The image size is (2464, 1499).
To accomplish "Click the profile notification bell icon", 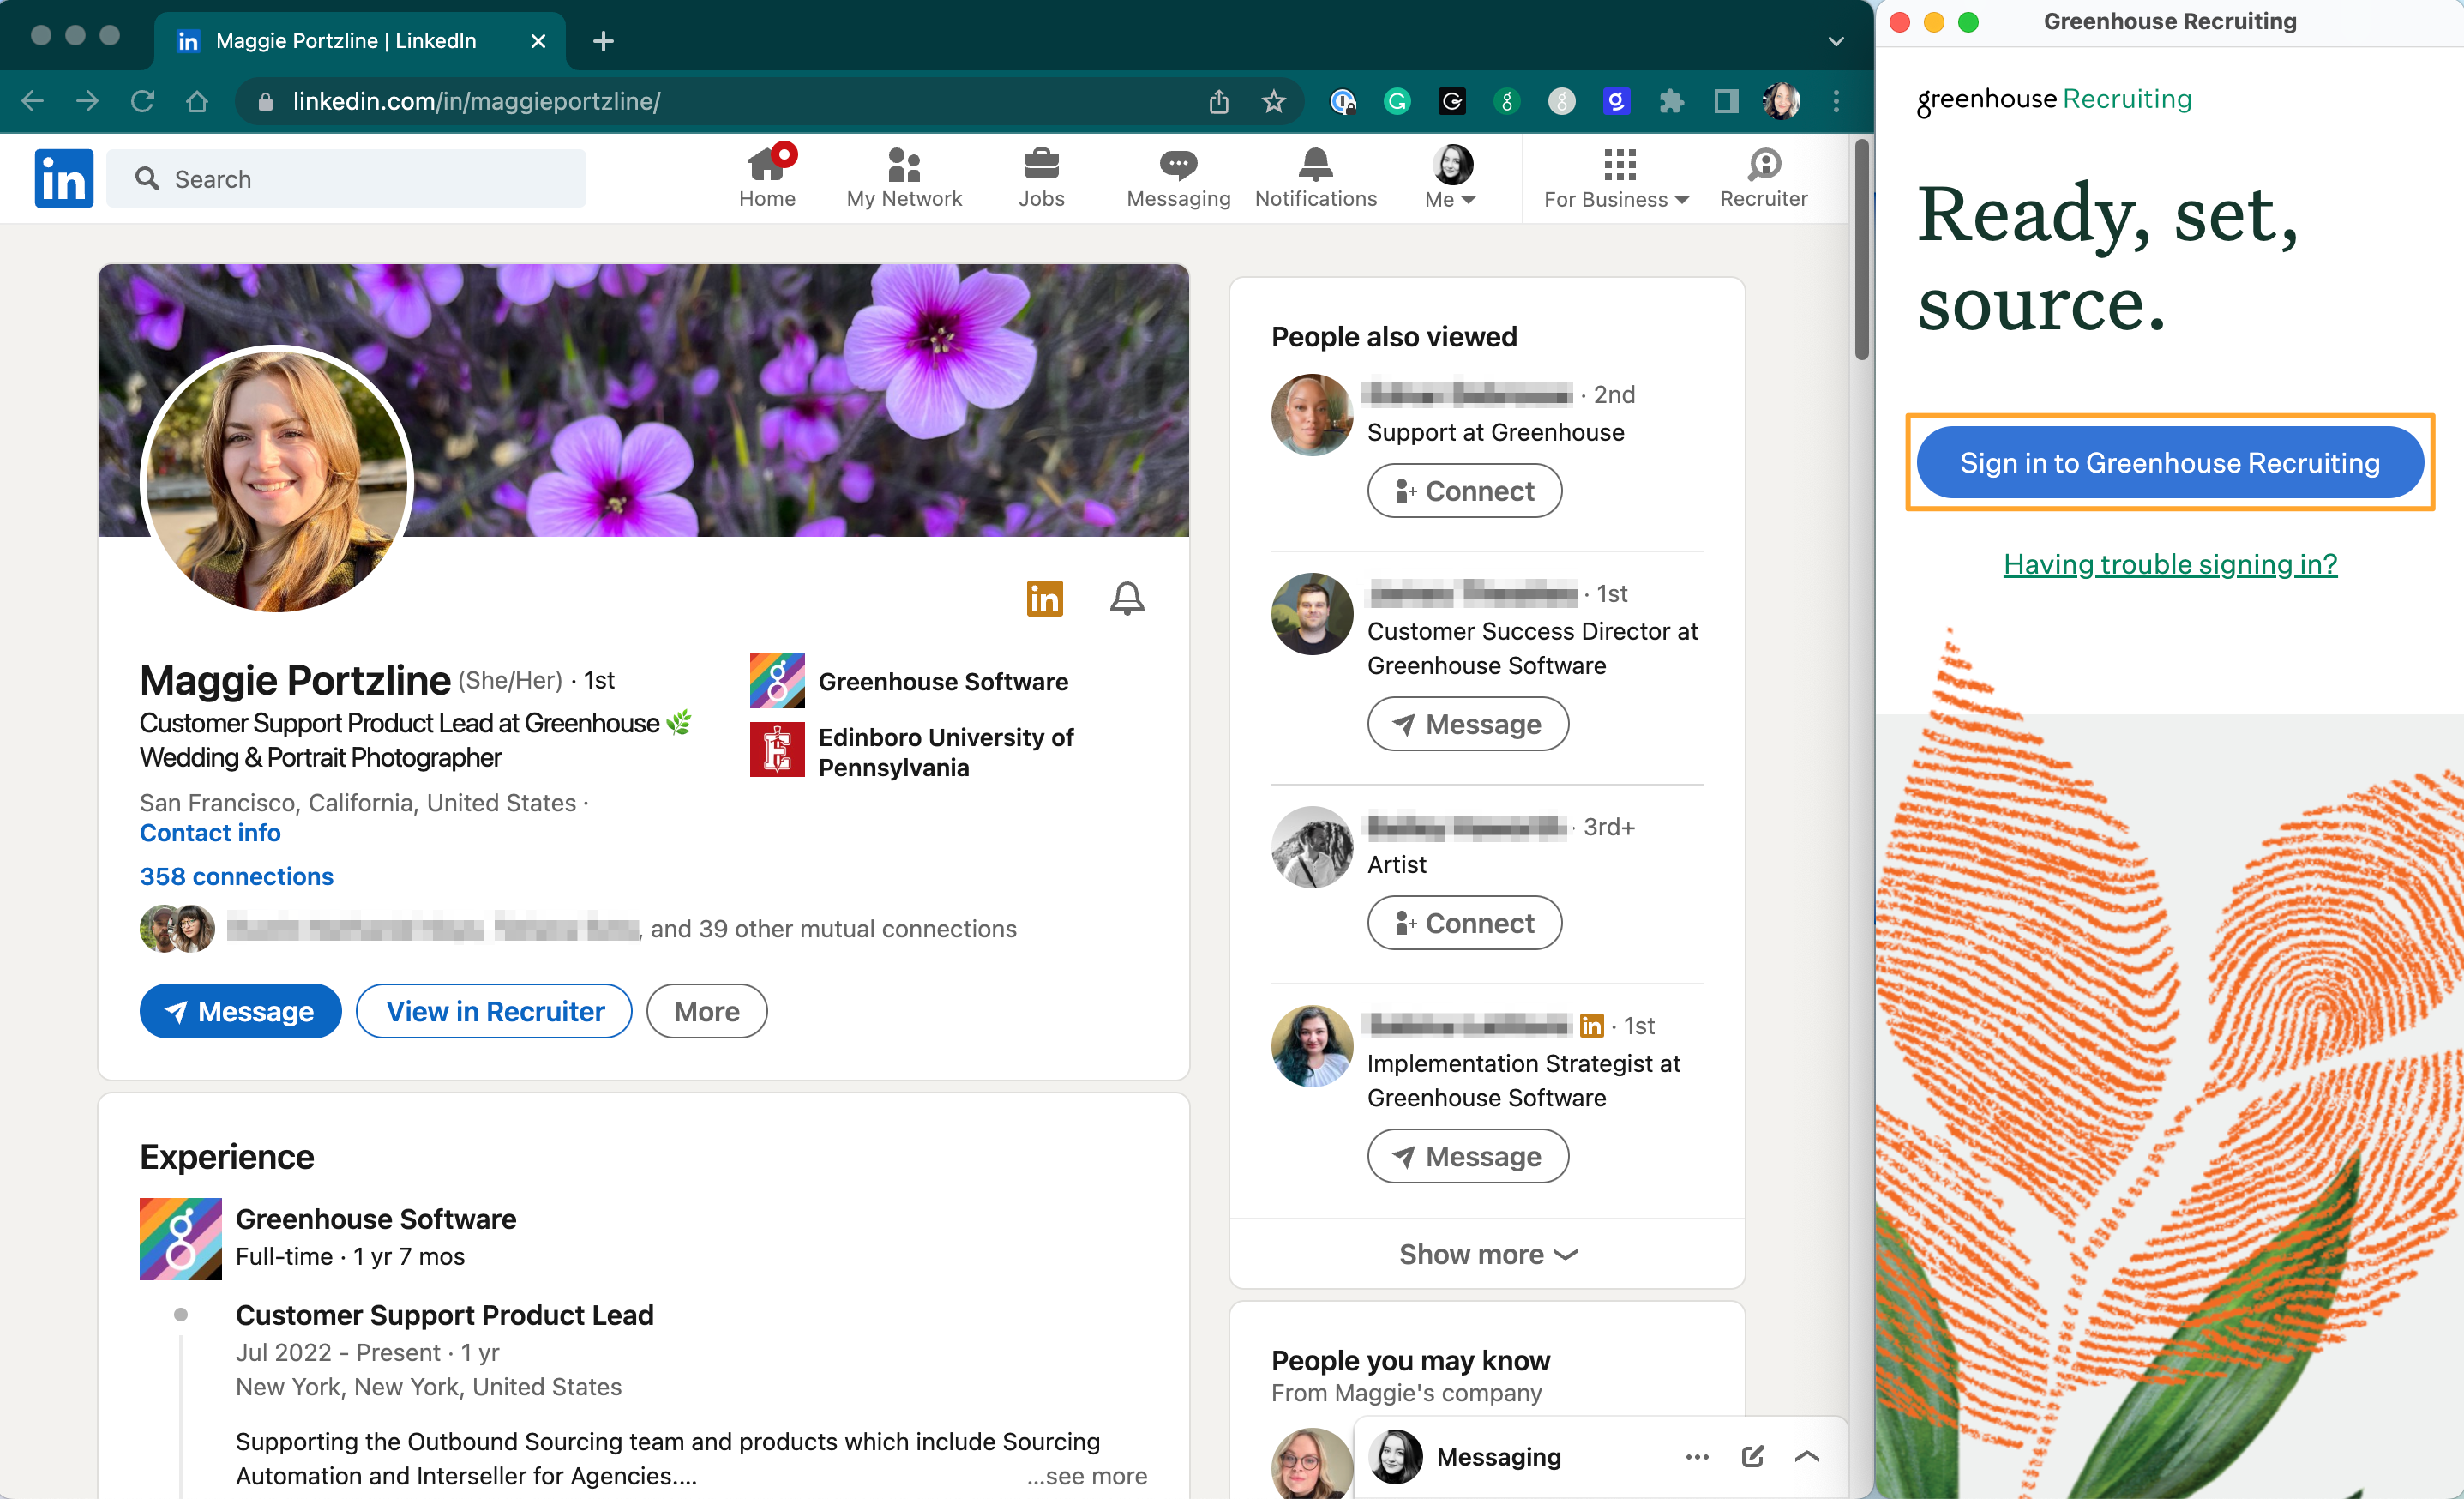I will click(1127, 598).
